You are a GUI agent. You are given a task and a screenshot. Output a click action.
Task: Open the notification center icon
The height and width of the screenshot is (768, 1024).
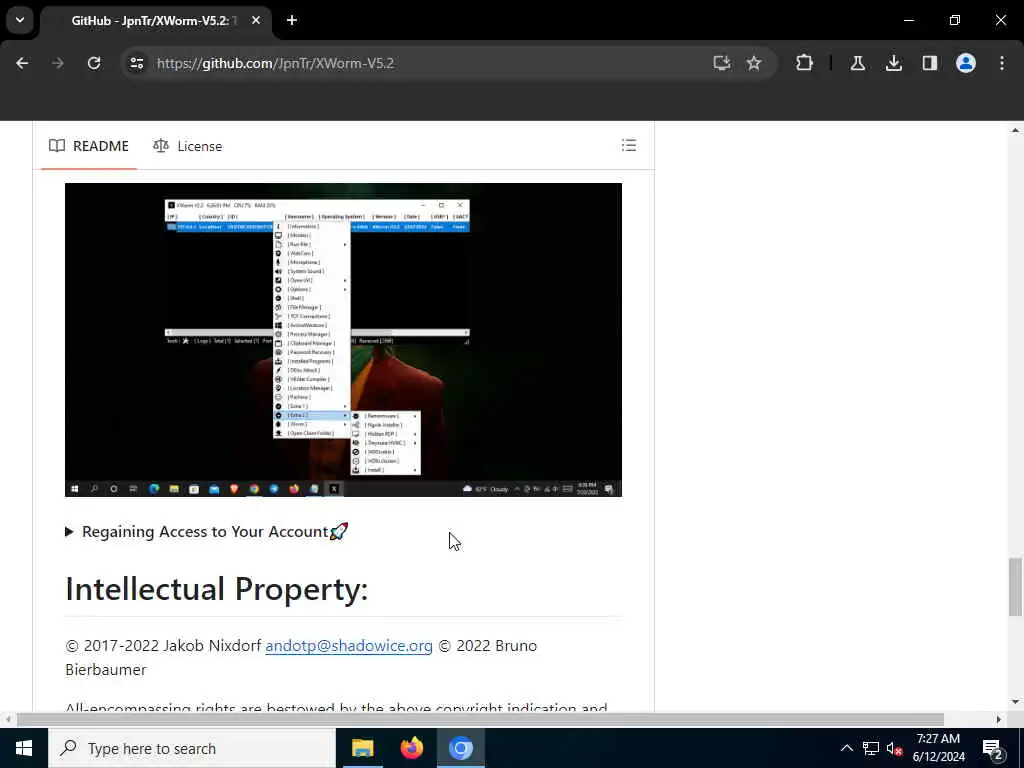tap(993, 748)
